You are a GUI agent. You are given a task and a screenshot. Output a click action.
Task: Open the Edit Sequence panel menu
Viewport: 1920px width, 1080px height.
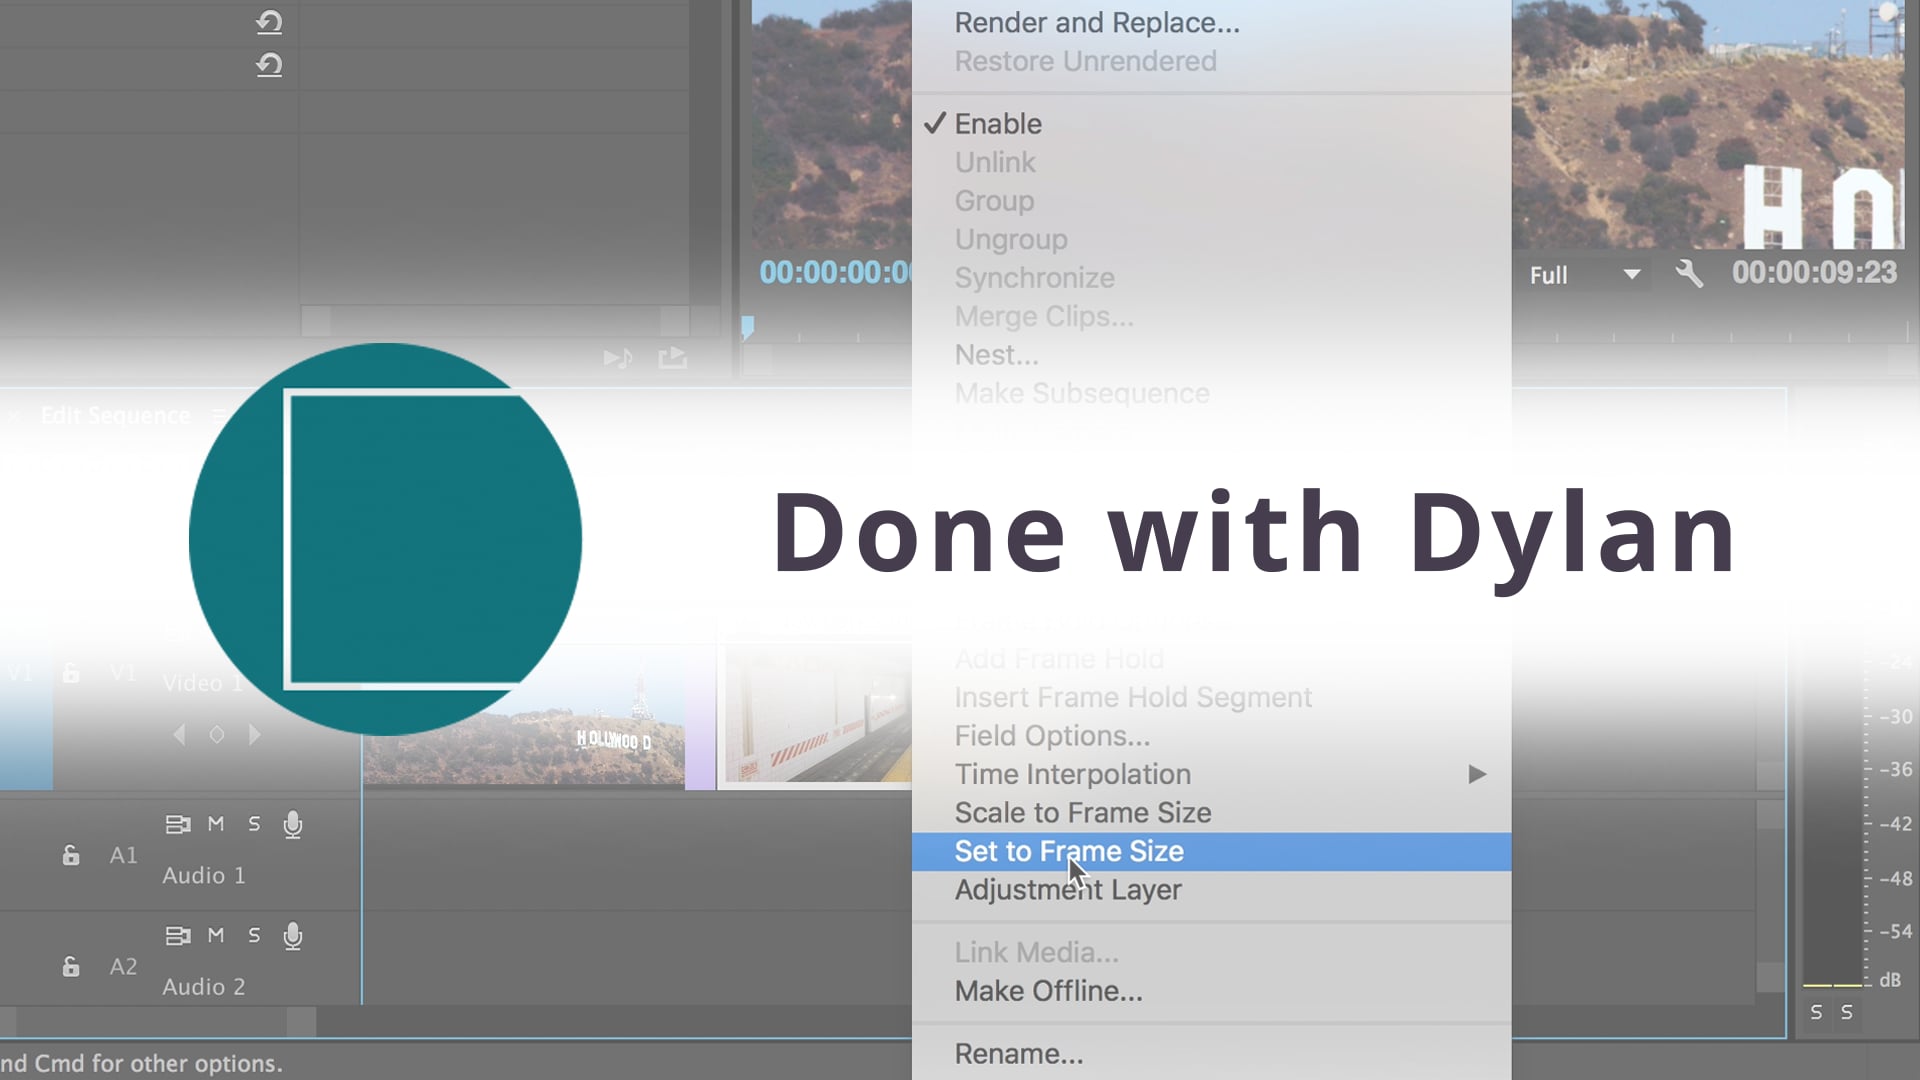click(221, 415)
